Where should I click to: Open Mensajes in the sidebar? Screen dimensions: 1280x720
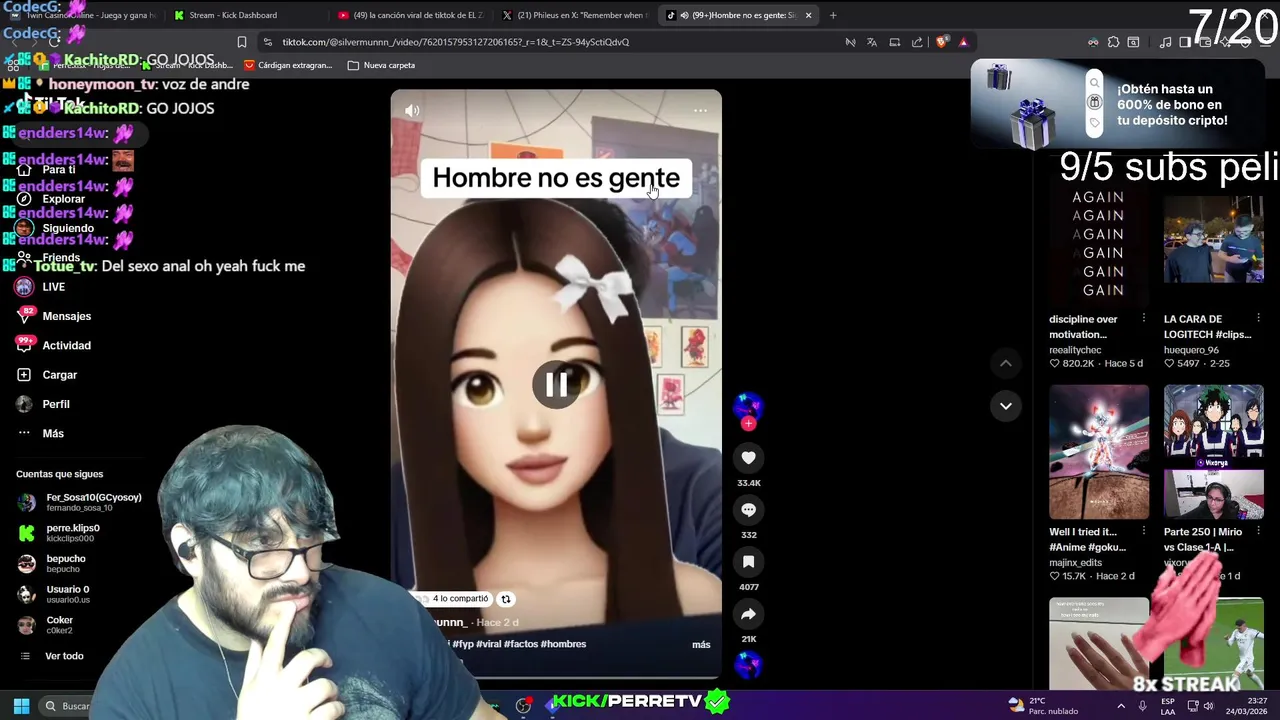coord(66,316)
